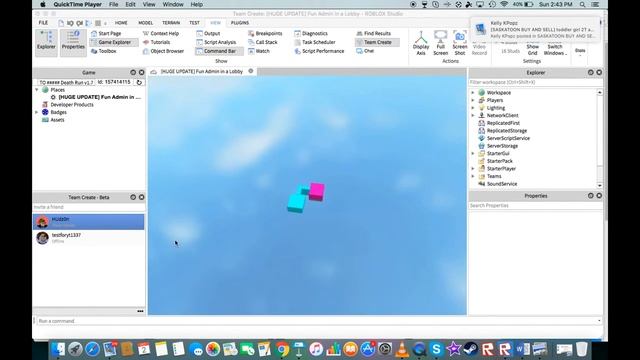Open Context Help
This screenshot has height=360, width=640.
pyautogui.click(x=161, y=33)
